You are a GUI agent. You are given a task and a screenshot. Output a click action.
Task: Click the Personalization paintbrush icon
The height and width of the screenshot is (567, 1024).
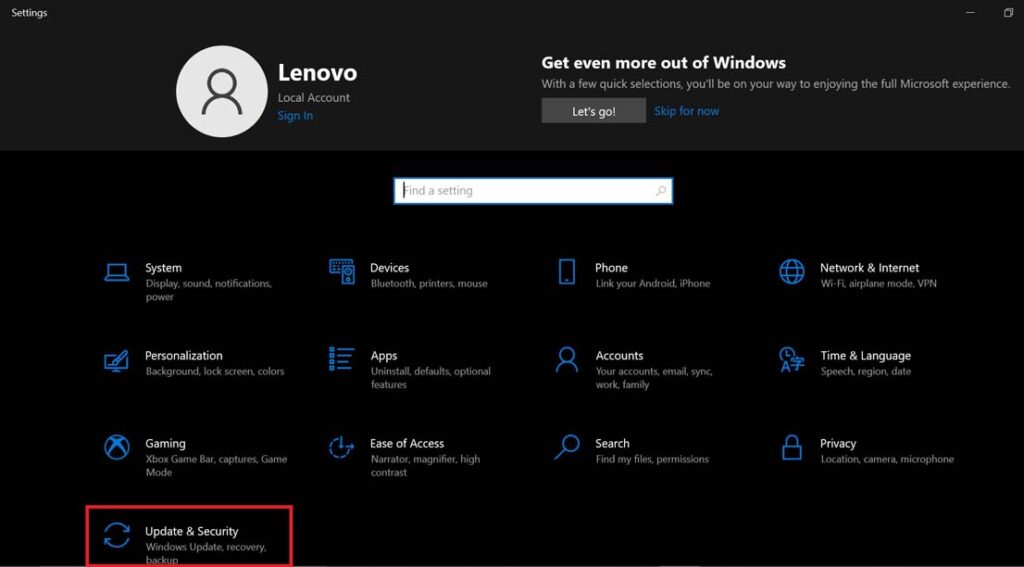click(117, 360)
